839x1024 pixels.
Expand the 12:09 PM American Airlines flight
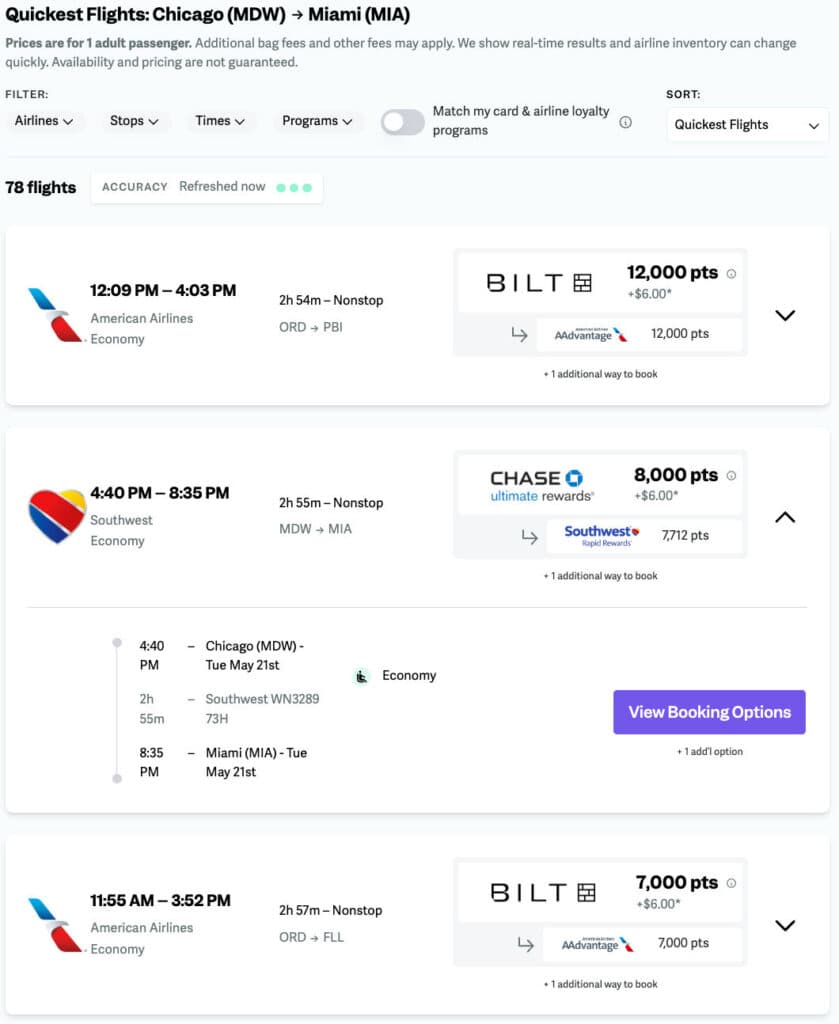coord(785,315)
